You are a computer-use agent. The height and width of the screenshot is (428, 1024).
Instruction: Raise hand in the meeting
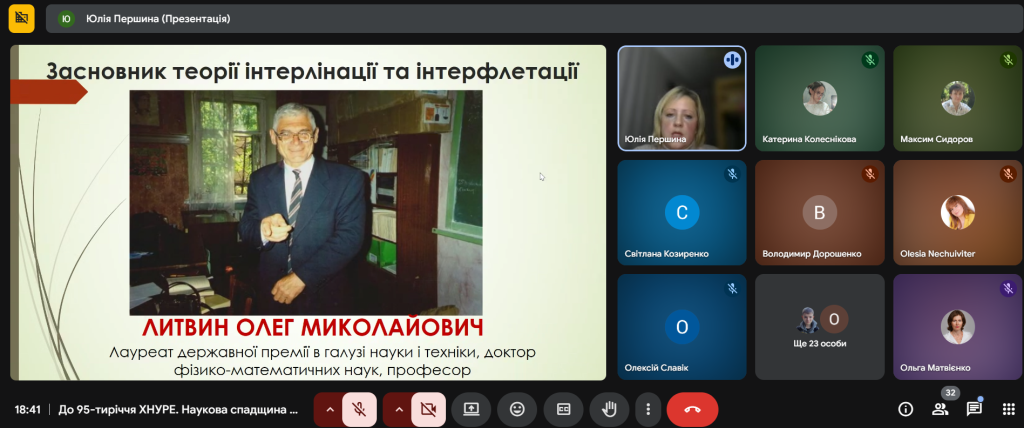pos(609,410)
